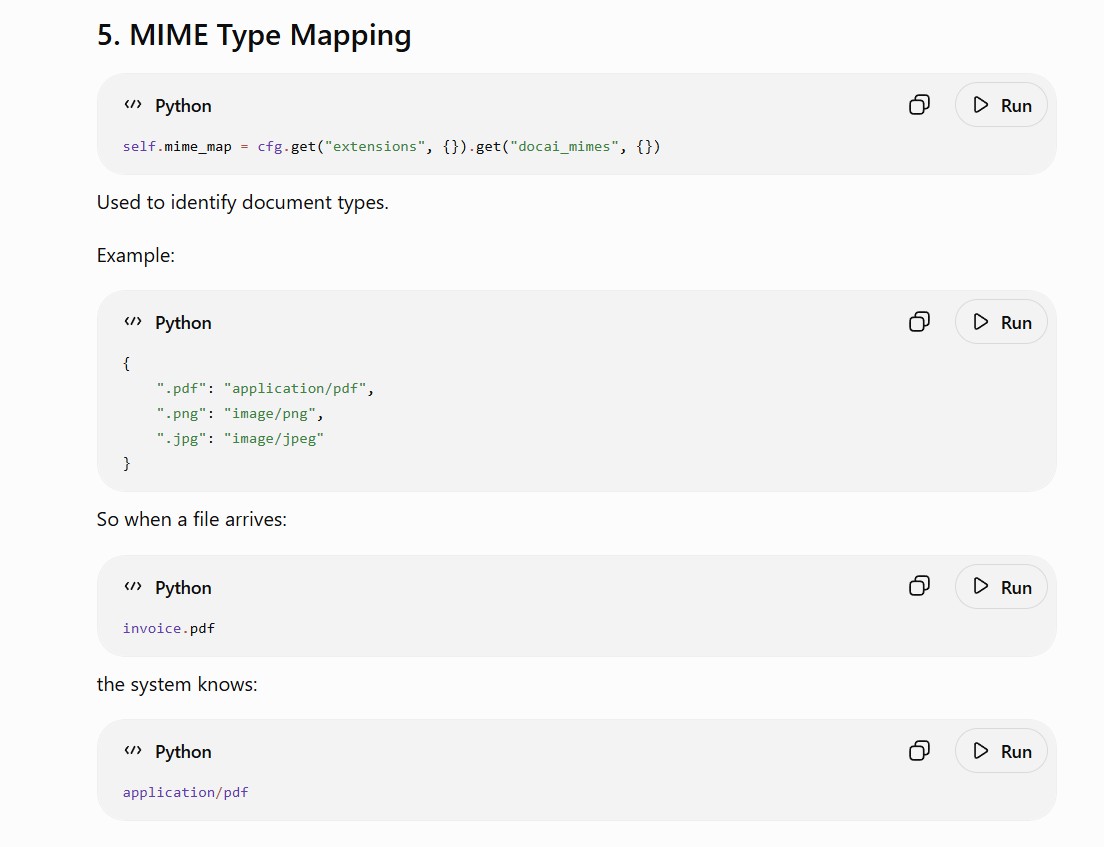Copy the self.mime_map code block
The width and height of the screenshot is (1104, 847).
coord(919,105)
